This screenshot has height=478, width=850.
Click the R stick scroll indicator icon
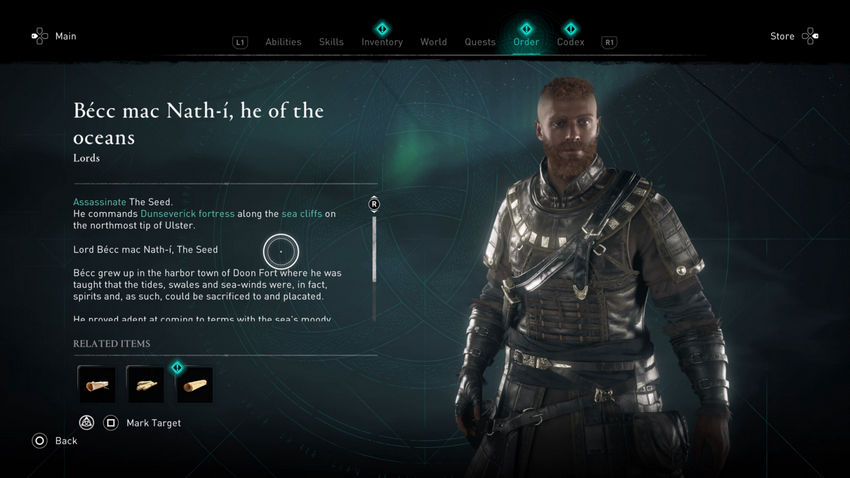click(374, 204)
